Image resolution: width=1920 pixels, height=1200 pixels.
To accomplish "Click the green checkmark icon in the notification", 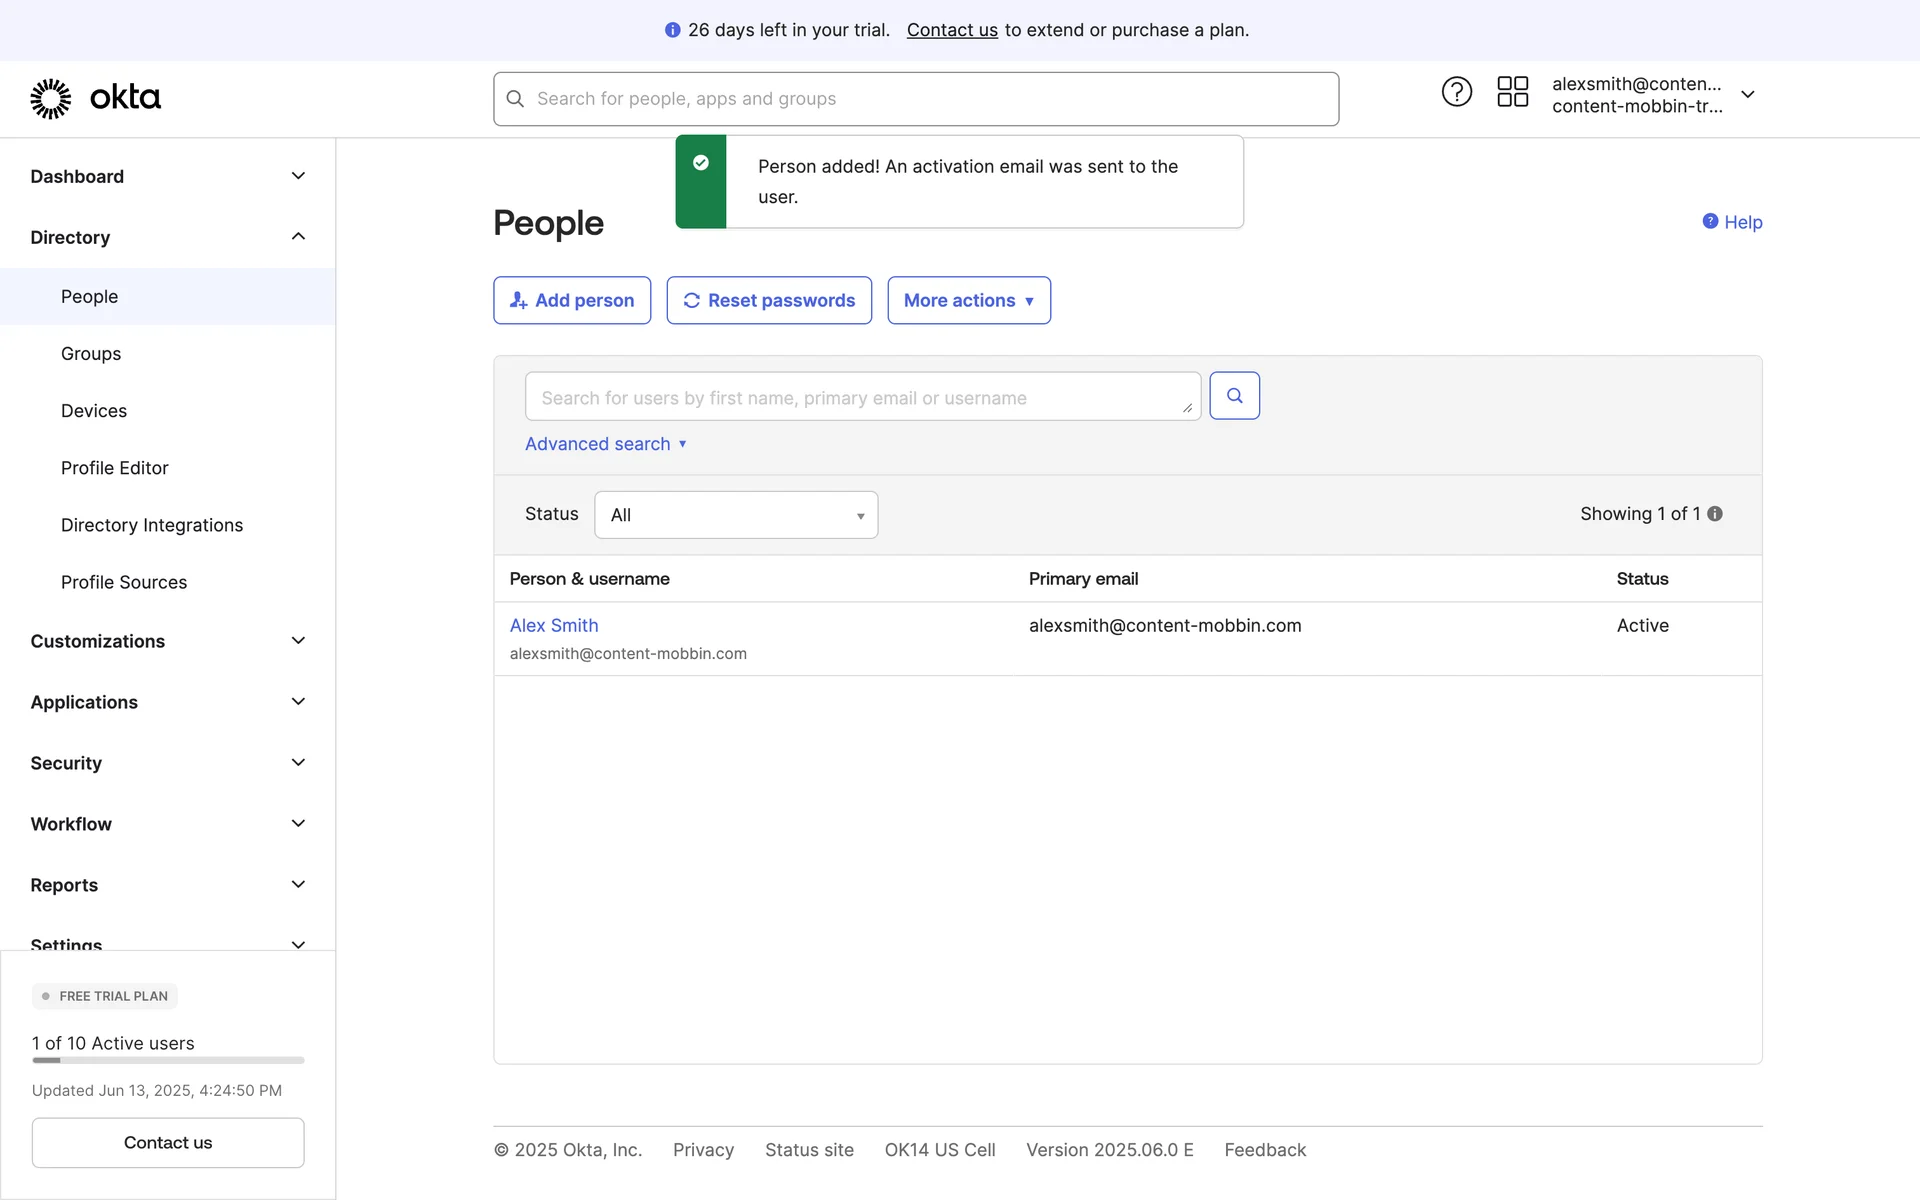I will click(x=701, y=163).
